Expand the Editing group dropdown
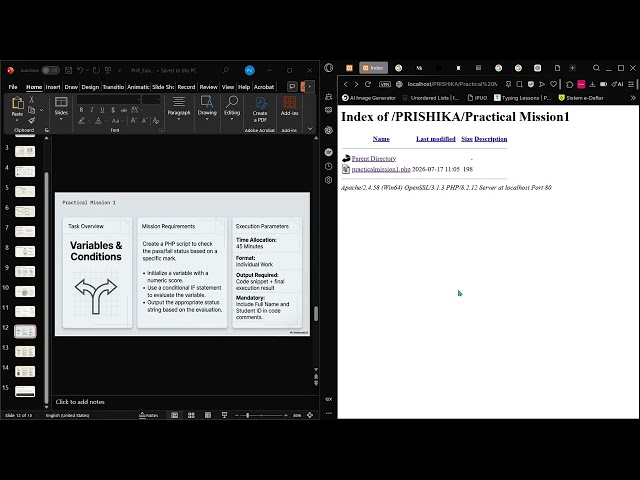Image resolution: width=640 pixels, height=480 pixels. (231, 119)
